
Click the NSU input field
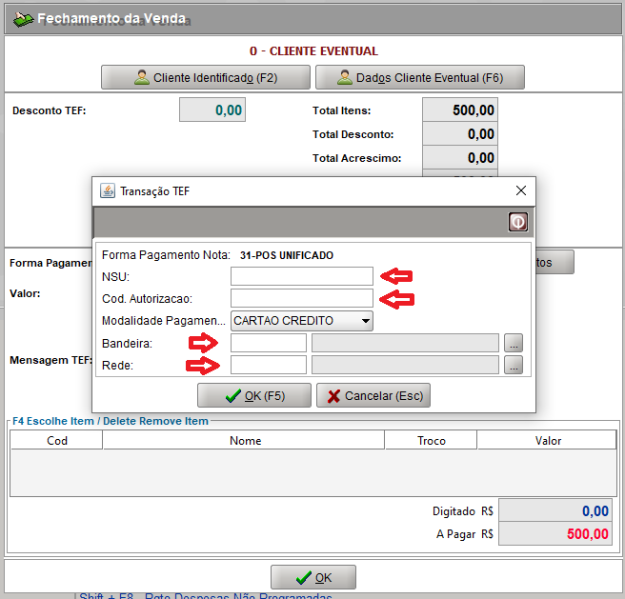click(301, 276)
